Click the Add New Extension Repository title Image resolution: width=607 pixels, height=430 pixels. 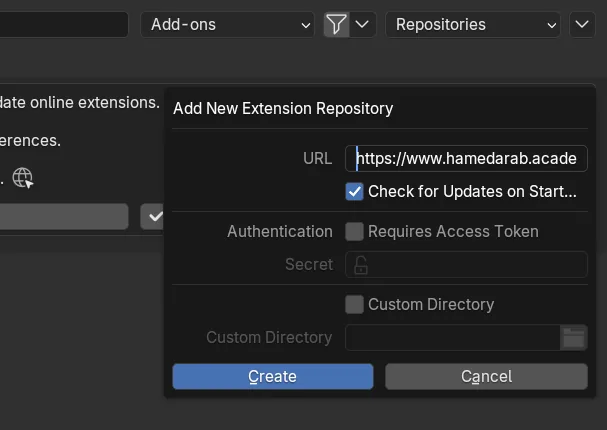[x=283, y=108]
